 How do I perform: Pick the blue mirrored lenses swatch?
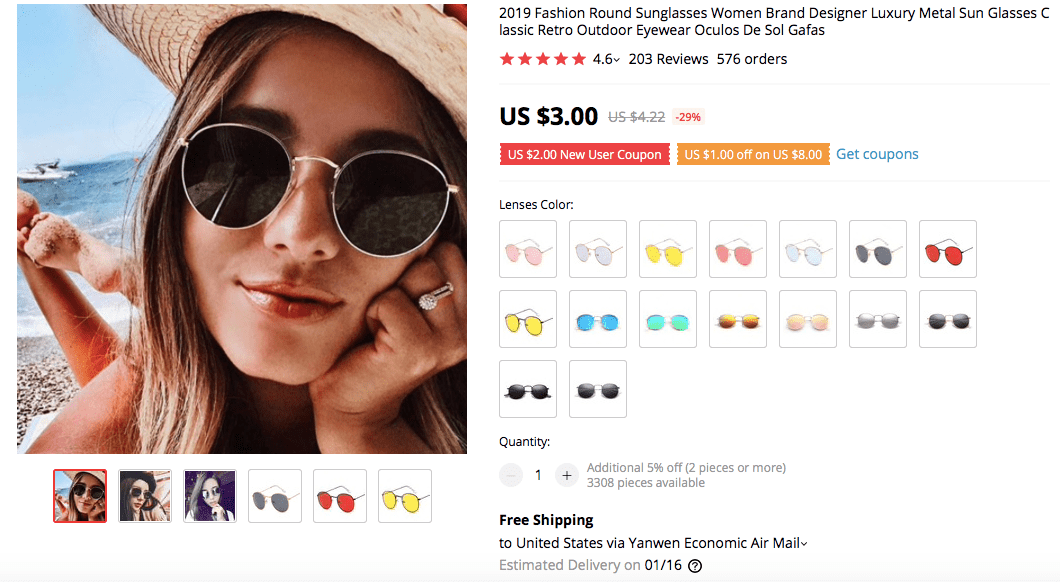point(598,319)
